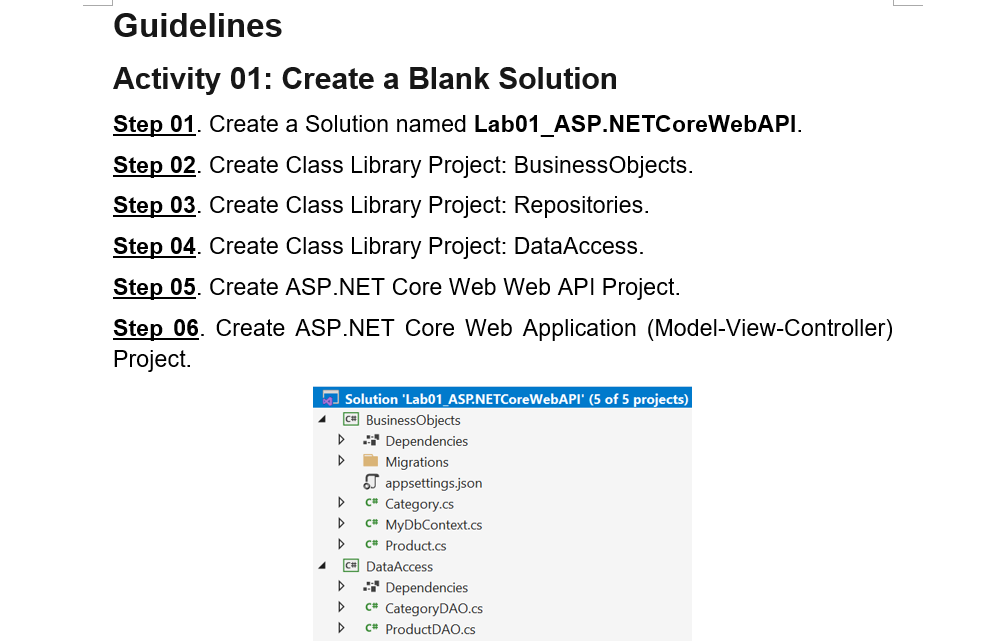1002x641 pixels.
Task: Expand the Migrations folder
Action: [341, 461]
